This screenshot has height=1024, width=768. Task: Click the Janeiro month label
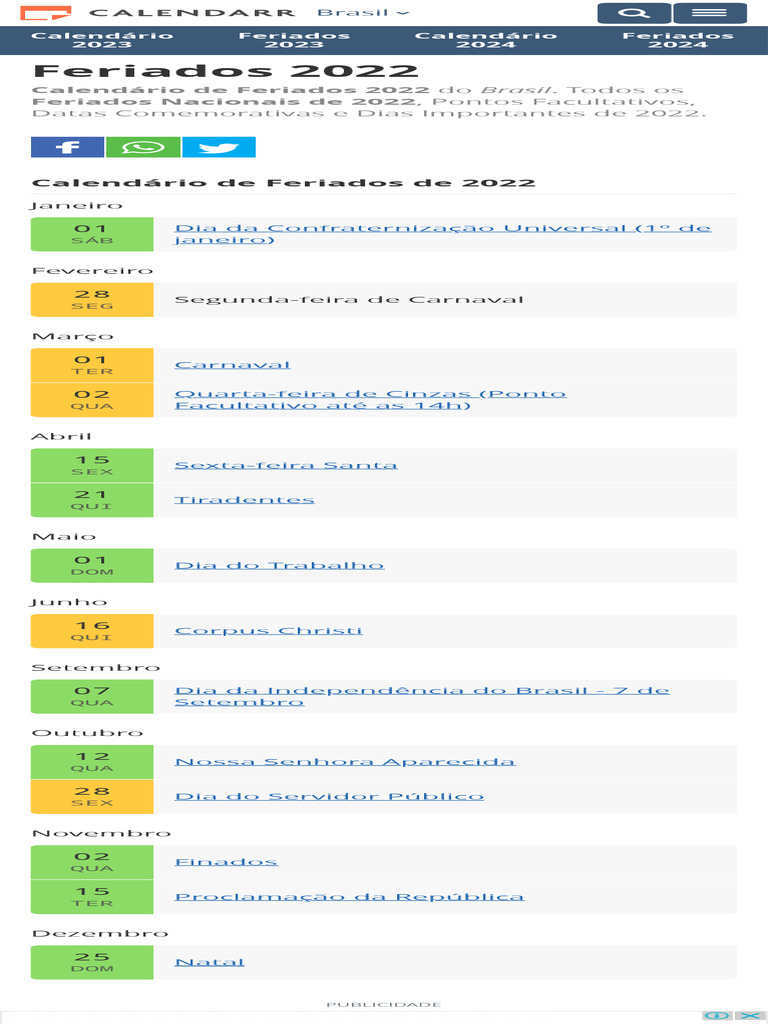point(77,206)
